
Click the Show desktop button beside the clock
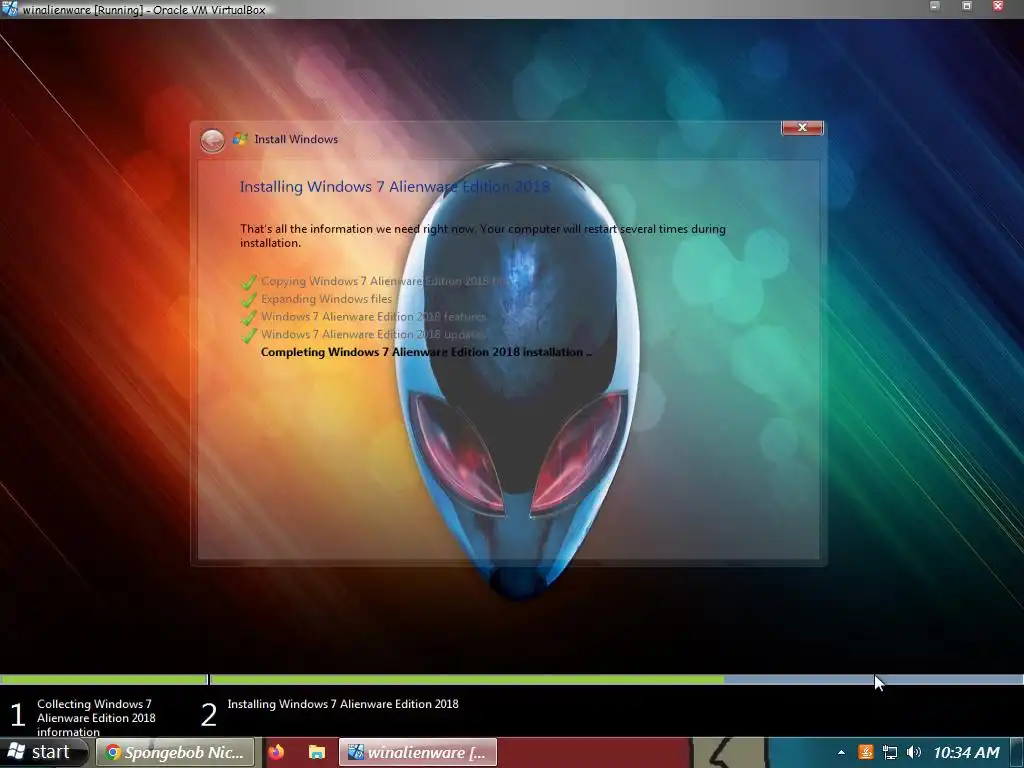click(1017, 752)
